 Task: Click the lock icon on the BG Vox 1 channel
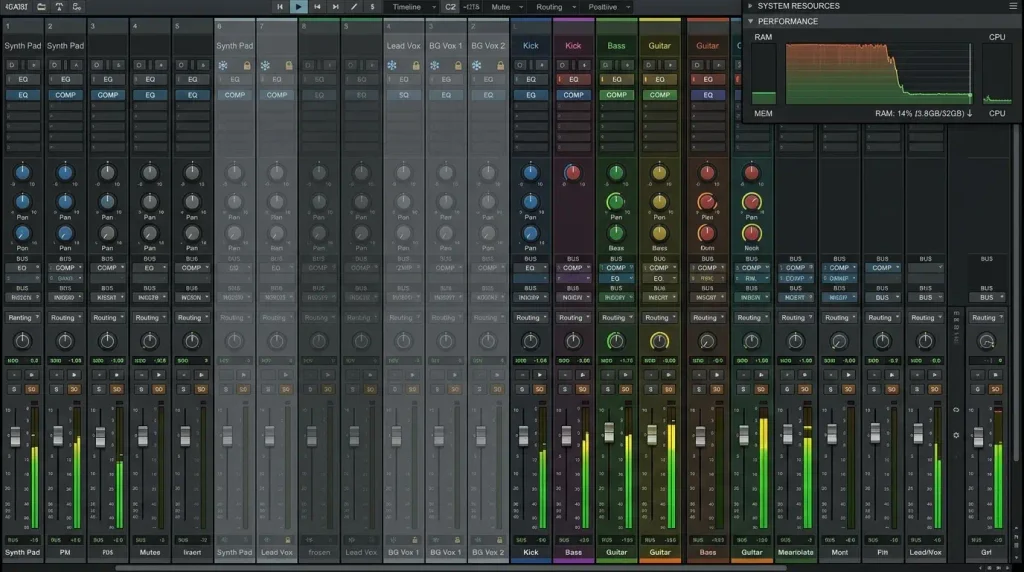tap(458, 65)
